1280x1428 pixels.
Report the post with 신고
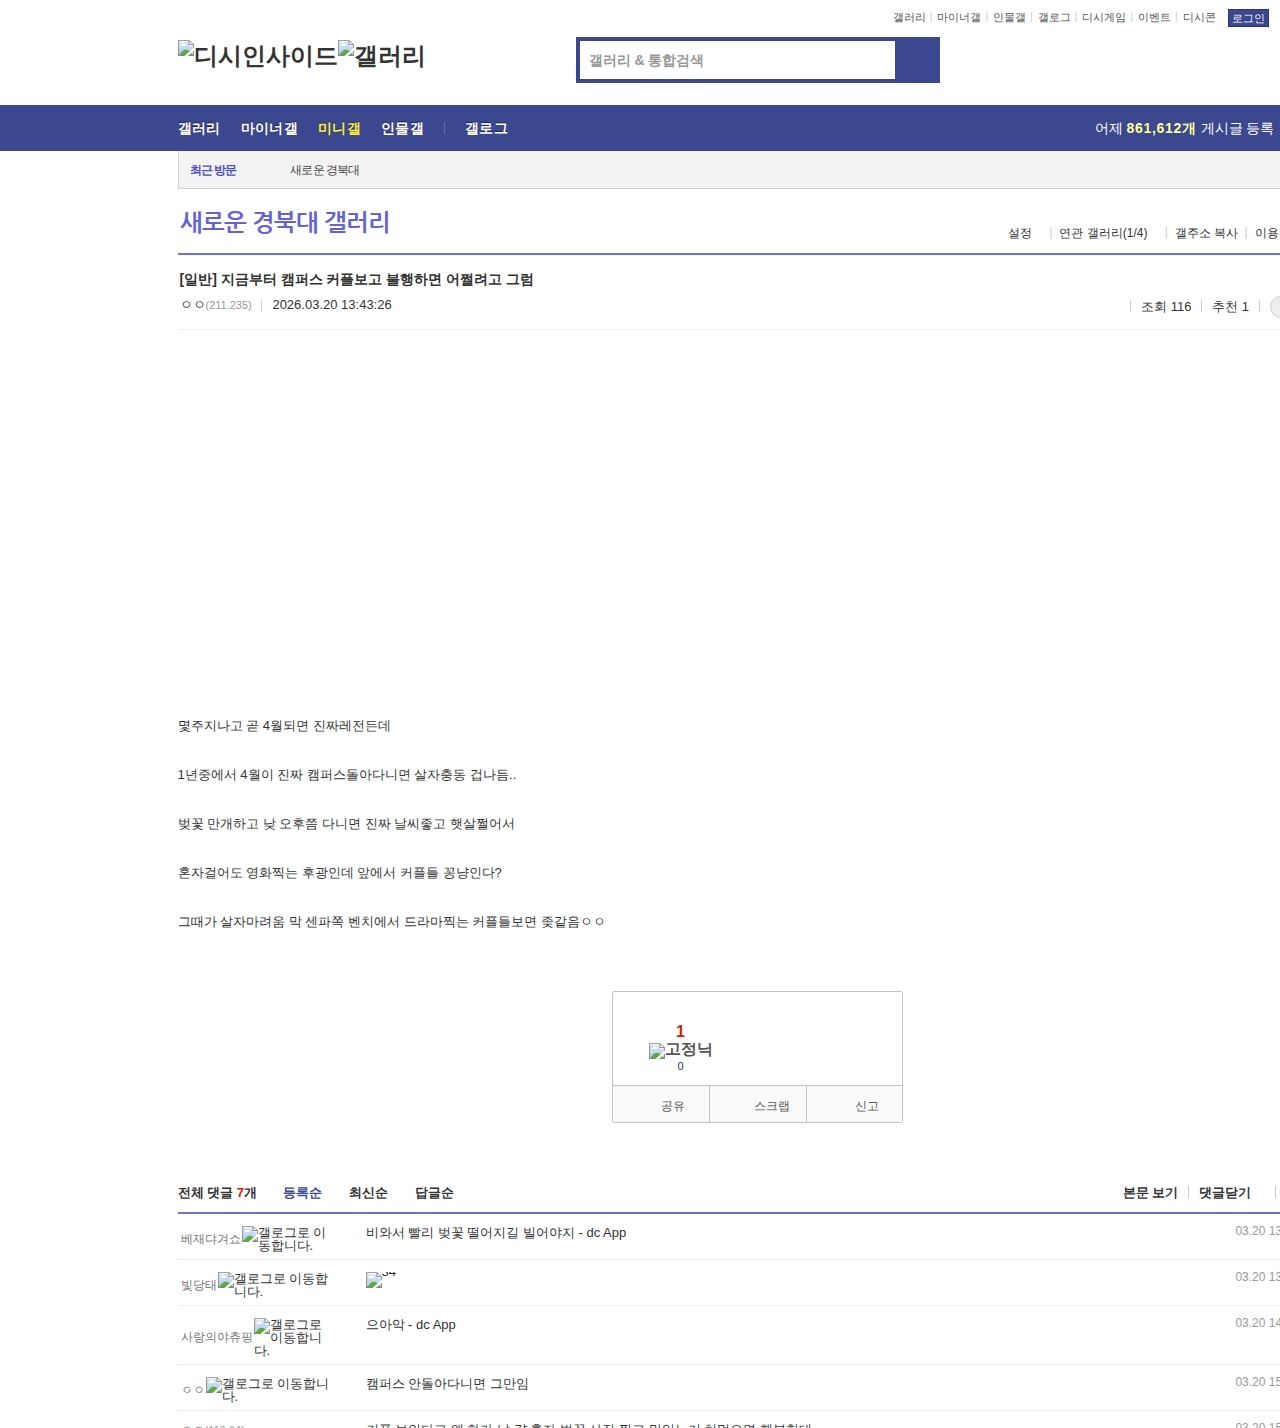coord(855,1105)
